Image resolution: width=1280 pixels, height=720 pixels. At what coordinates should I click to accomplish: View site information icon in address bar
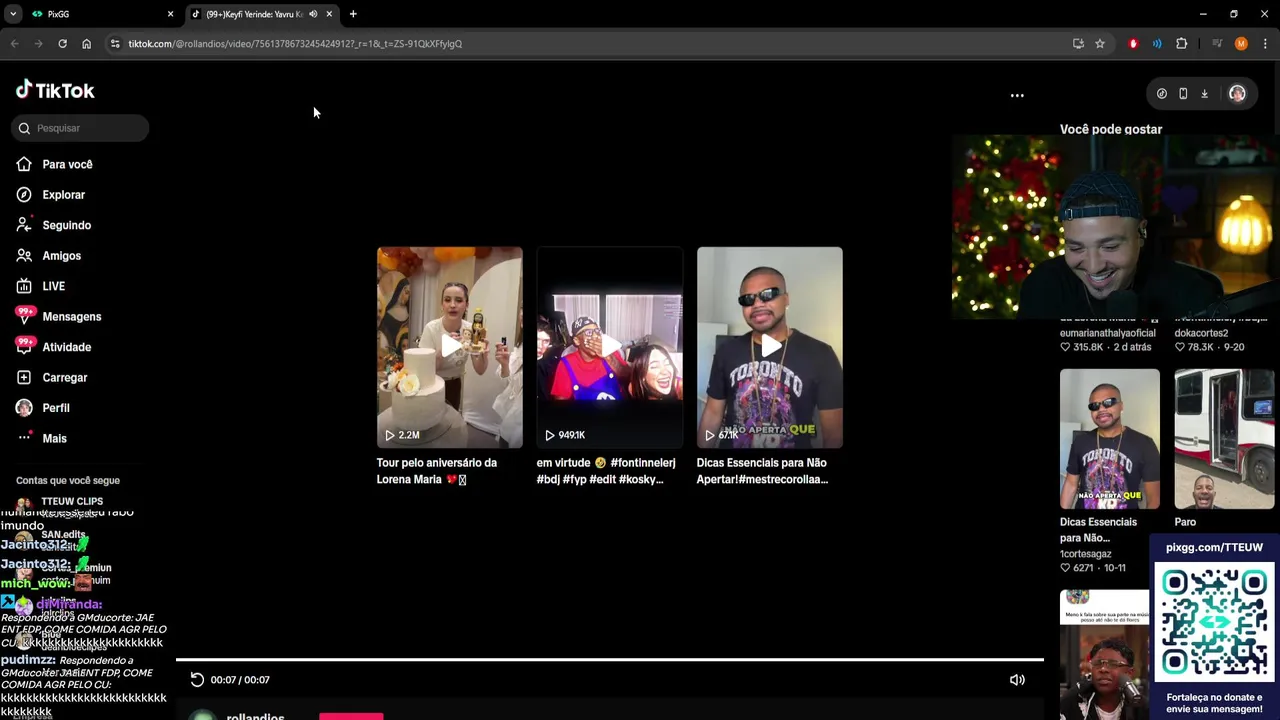115,44
